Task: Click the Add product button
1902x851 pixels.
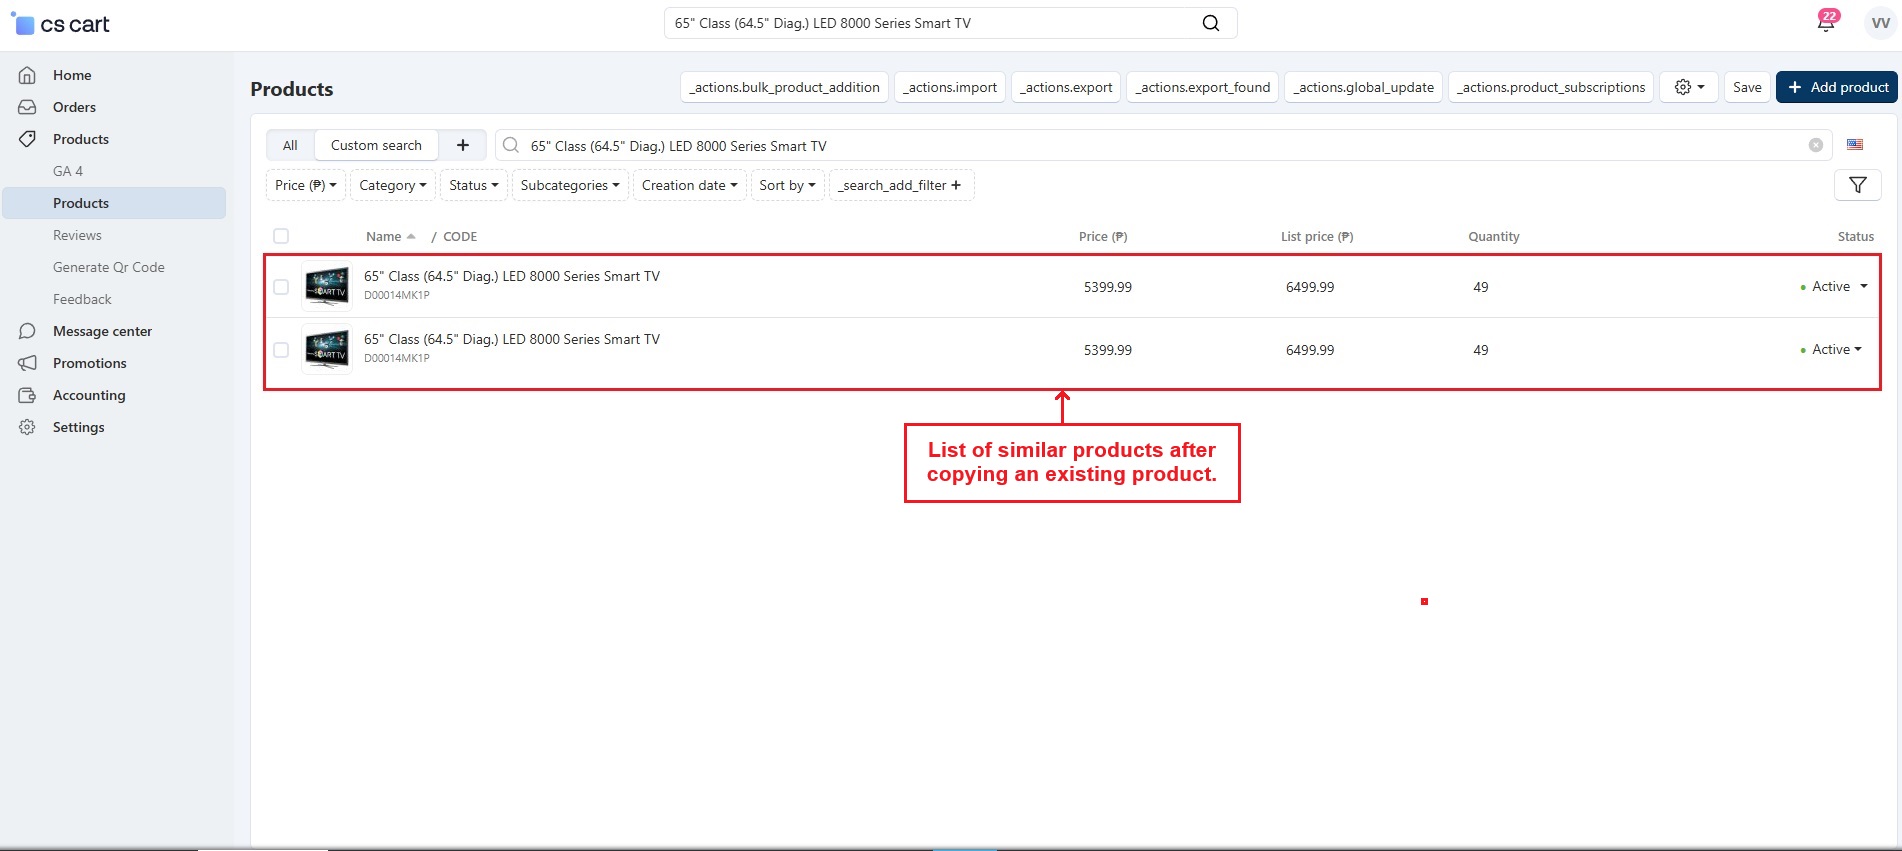Action: [1837, 87]
